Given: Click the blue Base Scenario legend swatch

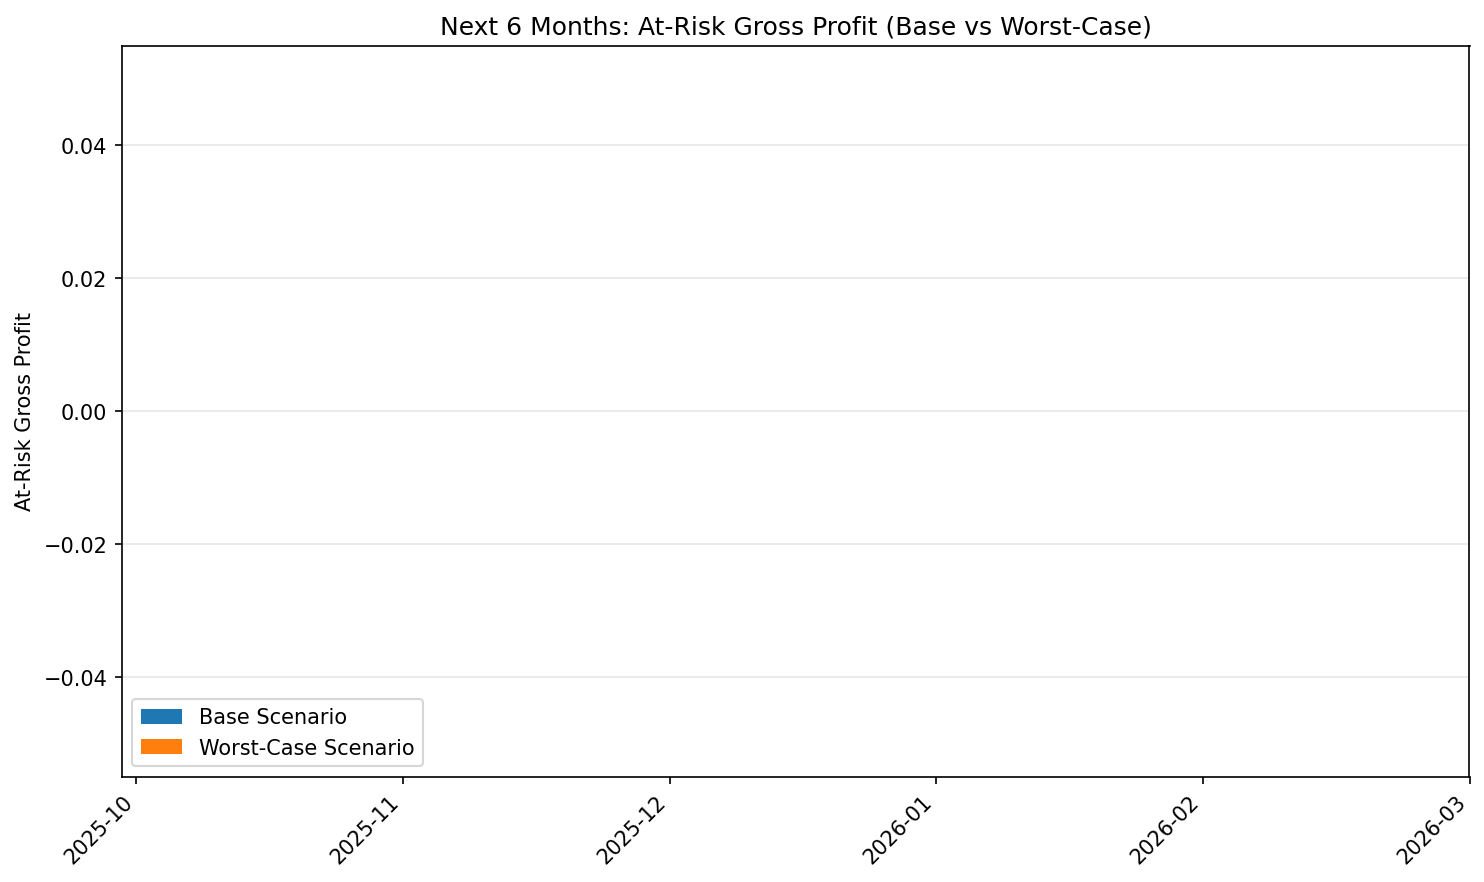Looking at the screenshot, I should pyautogui.click(x=163, y=716).
